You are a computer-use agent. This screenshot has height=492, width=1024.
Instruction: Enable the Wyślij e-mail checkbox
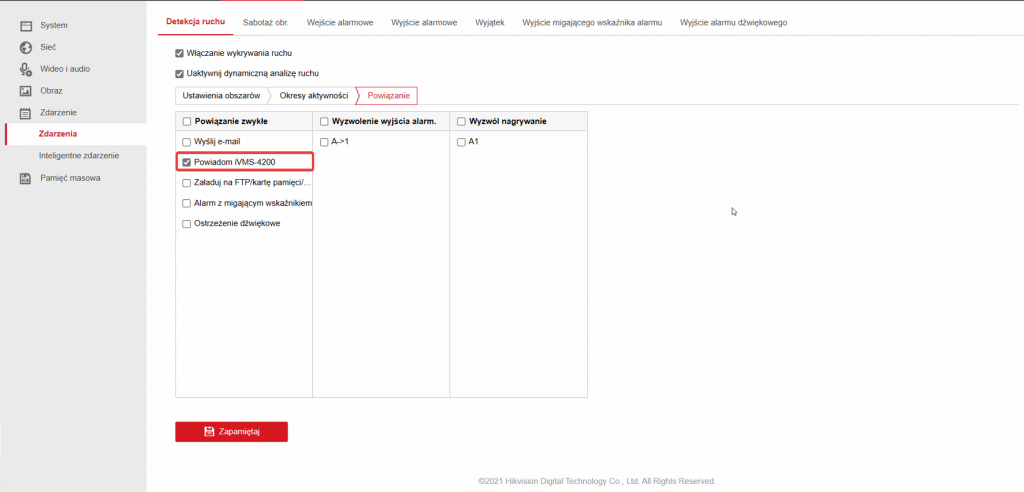pyautogui.click(x=186, y=142)
